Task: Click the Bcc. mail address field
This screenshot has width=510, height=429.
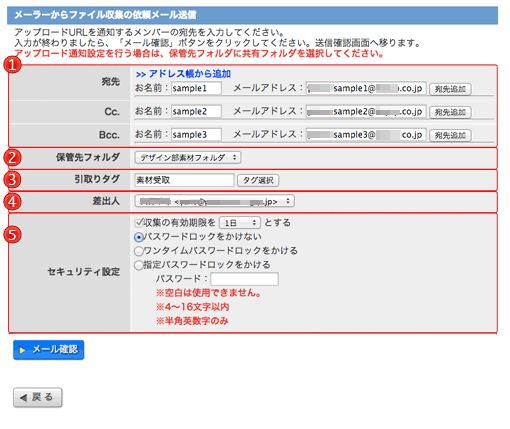Action: [366, 135]
